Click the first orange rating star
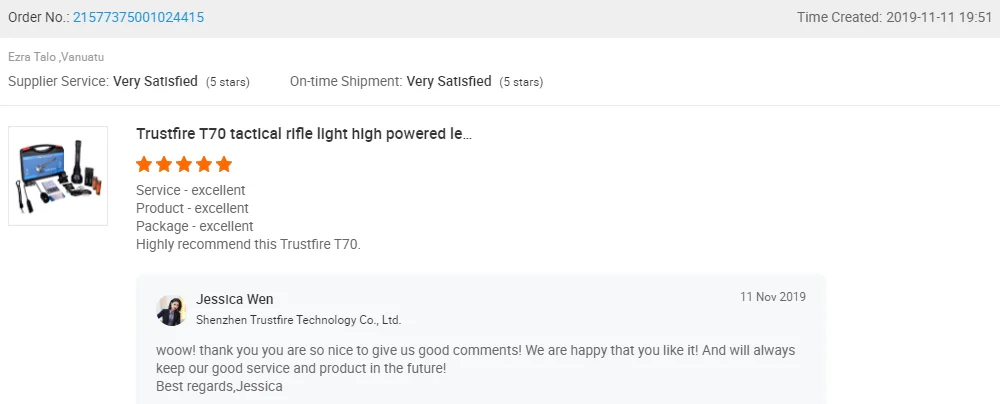Image resolution: width=1000 pixels, height=404 pixels. [x=144, y=164]
